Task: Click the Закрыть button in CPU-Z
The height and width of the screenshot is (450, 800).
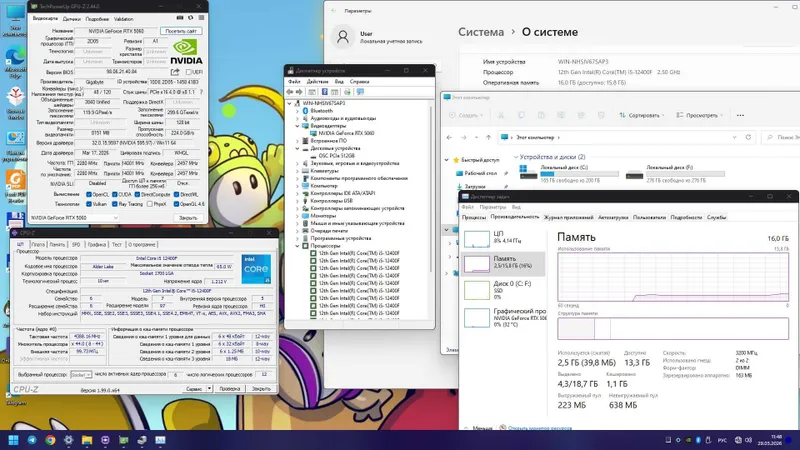Action: [261, 389]
